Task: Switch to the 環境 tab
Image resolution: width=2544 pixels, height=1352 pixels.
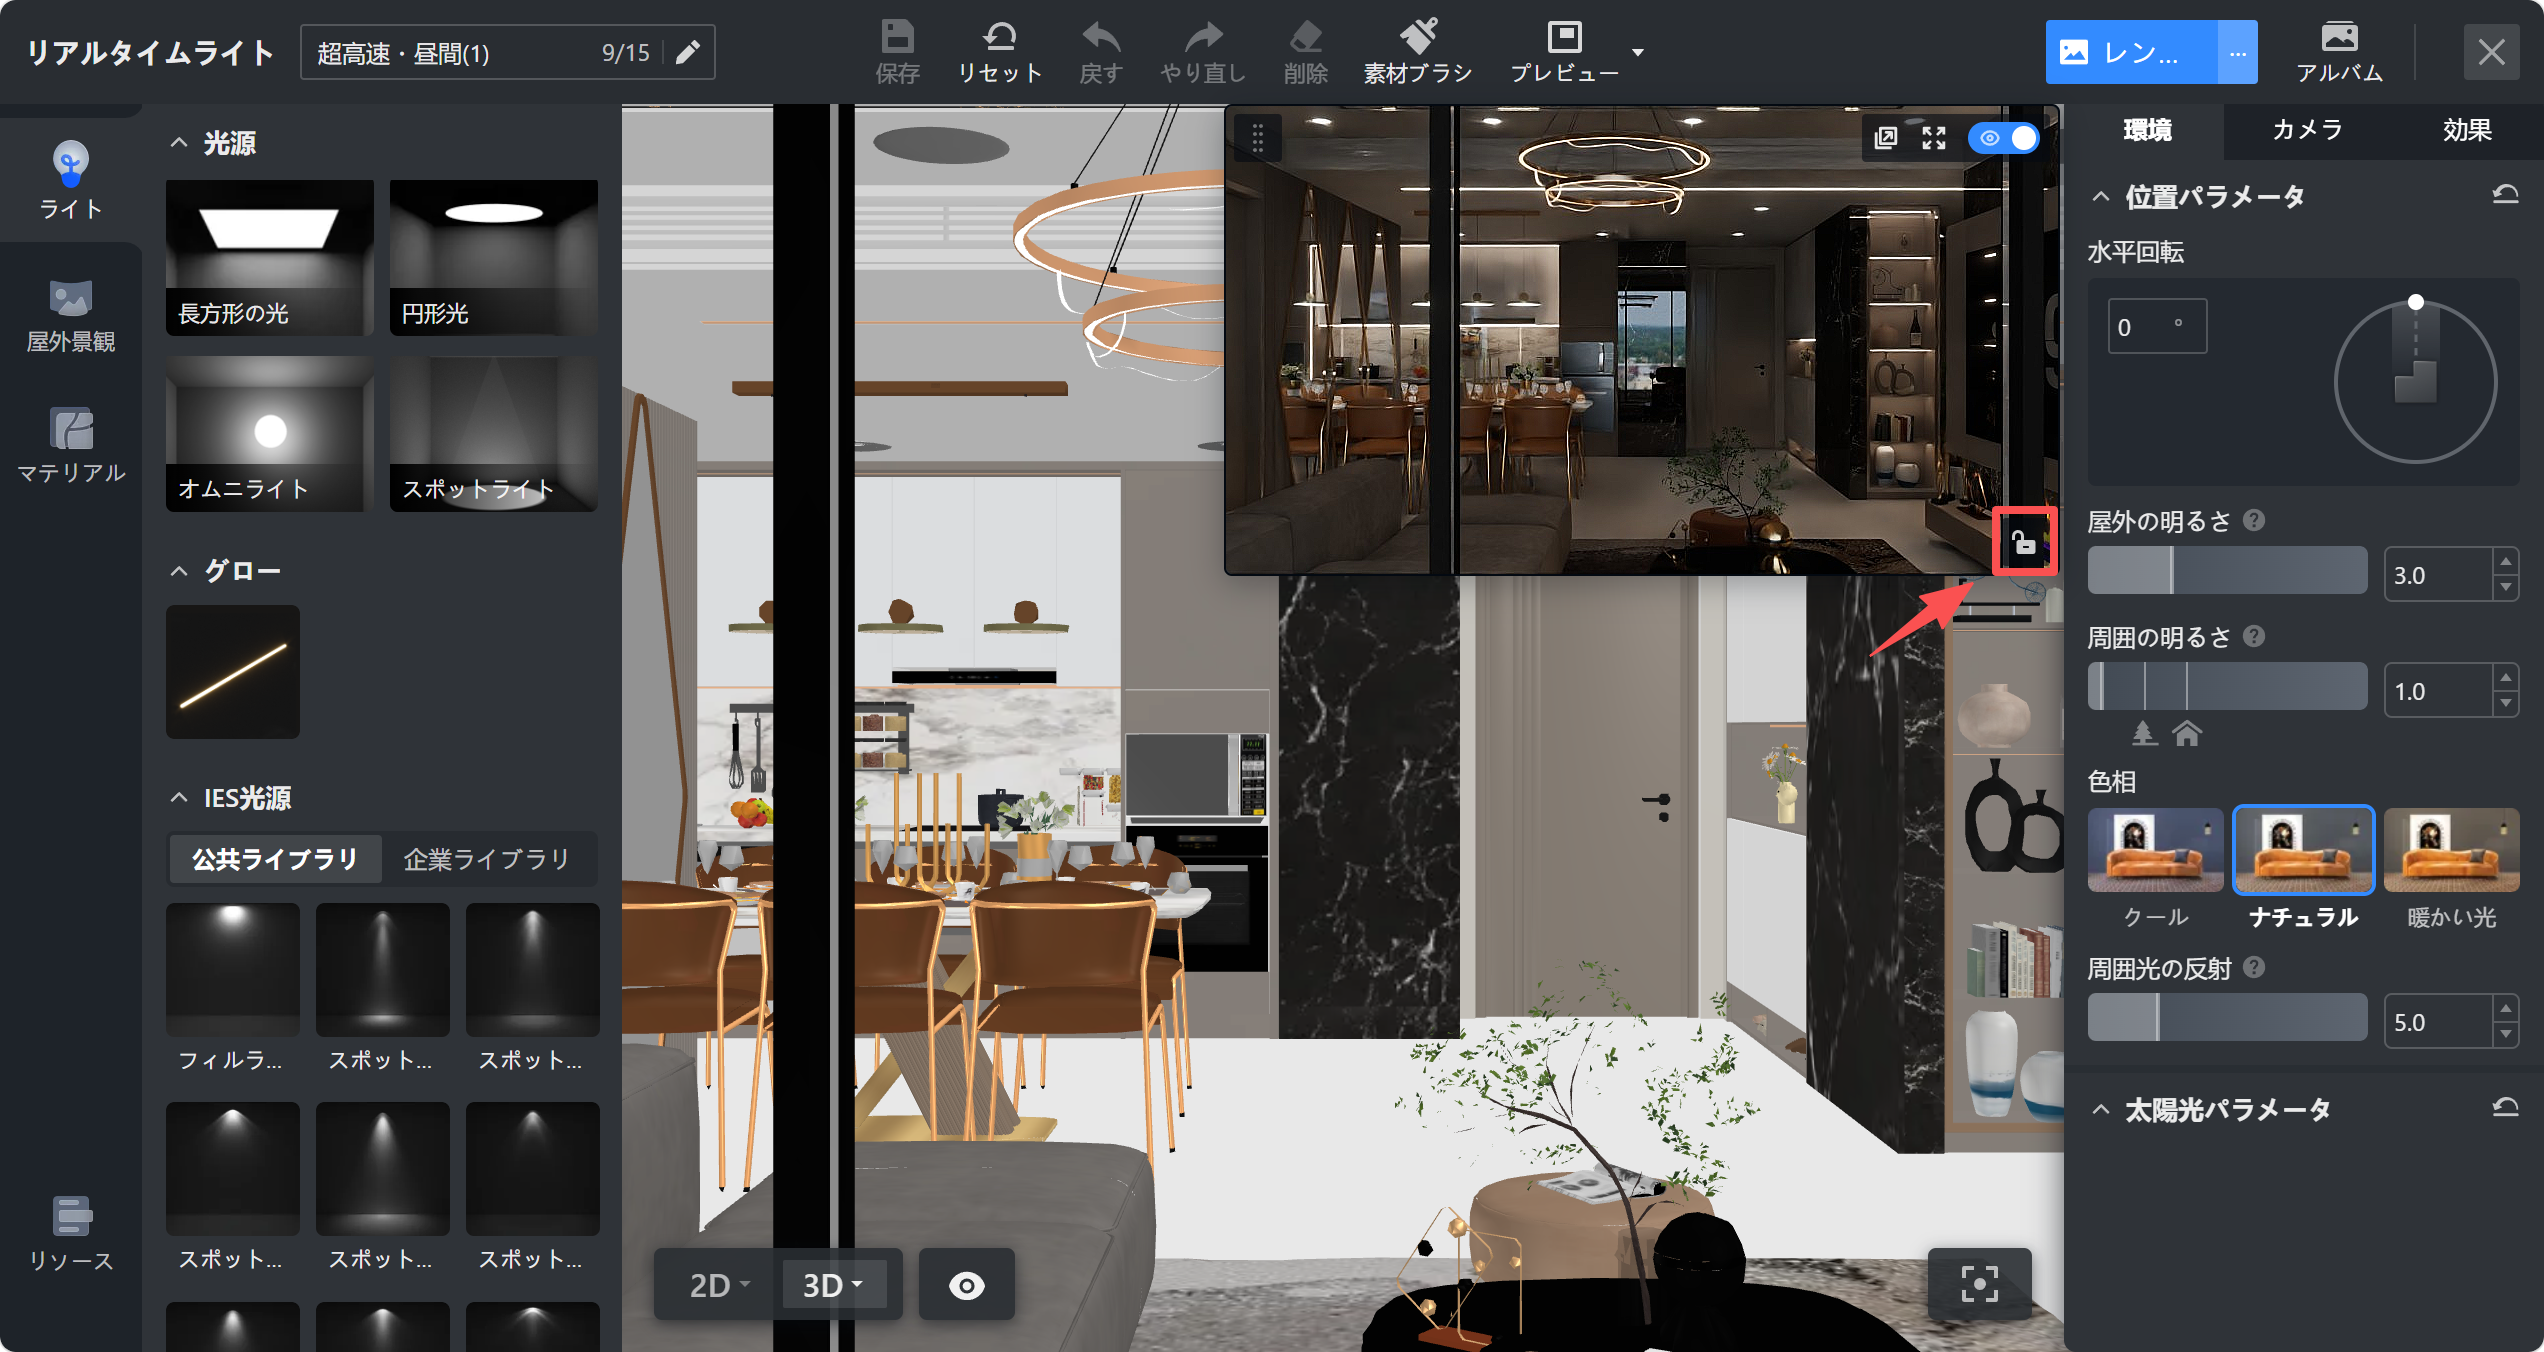Action: coord(2146,130)
